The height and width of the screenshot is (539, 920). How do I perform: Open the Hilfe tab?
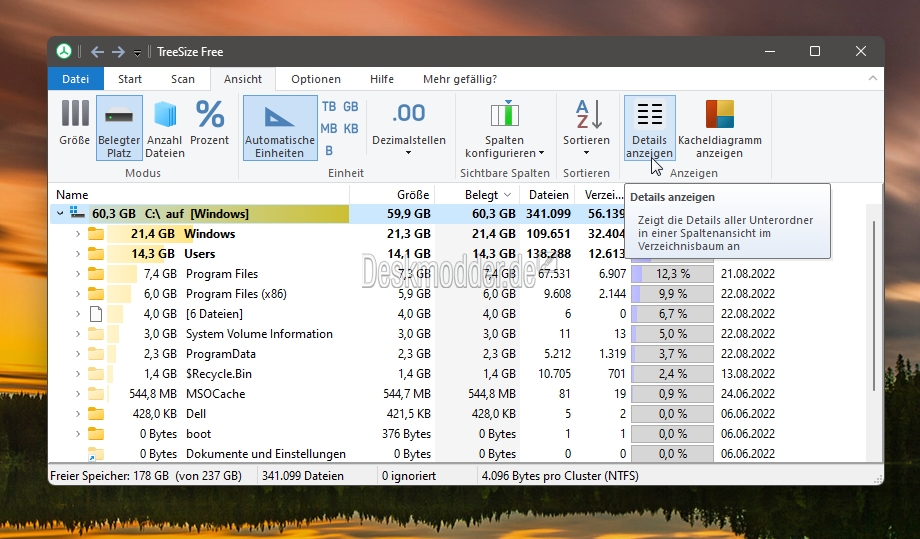click(381, 79)
